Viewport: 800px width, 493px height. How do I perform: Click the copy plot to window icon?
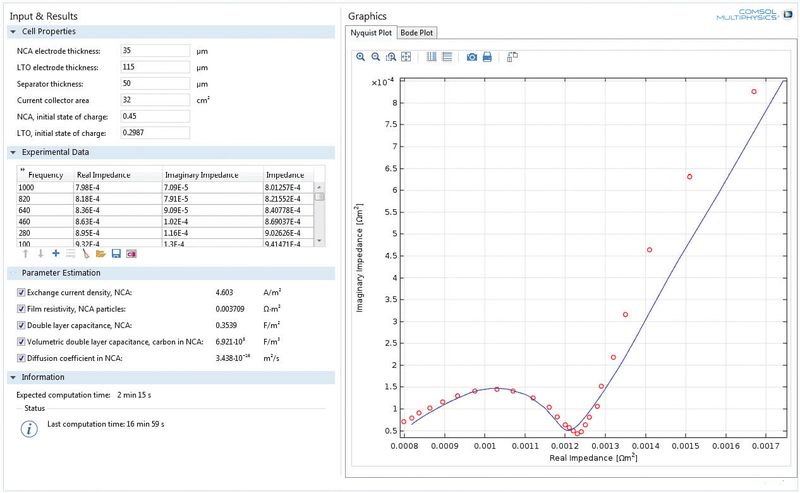pos(512,57)
